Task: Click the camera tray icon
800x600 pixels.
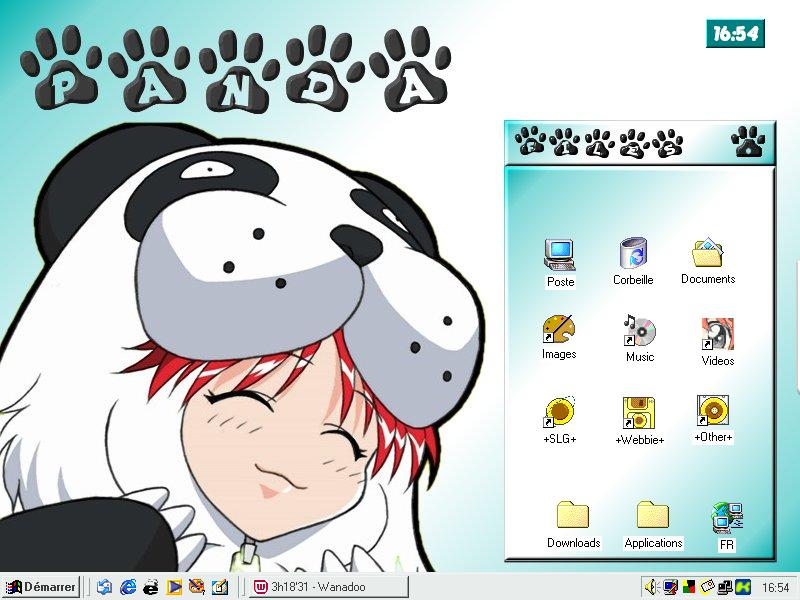Action: pos(707,587)
